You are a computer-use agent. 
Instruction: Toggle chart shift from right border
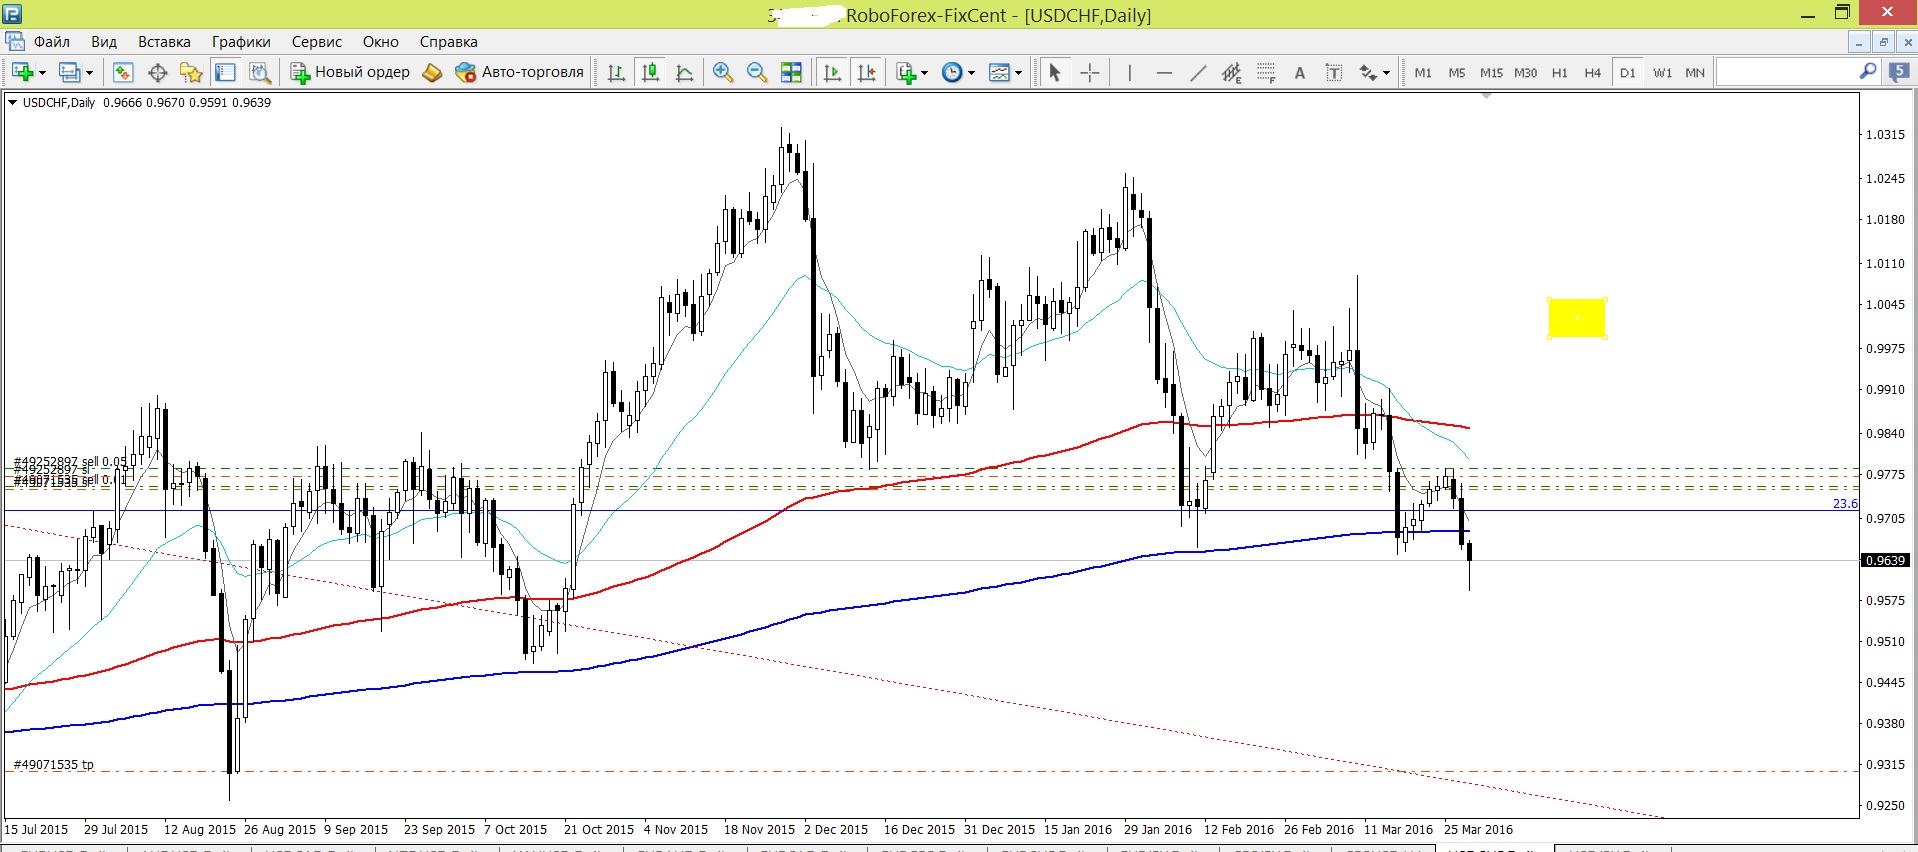pos(866,72)
